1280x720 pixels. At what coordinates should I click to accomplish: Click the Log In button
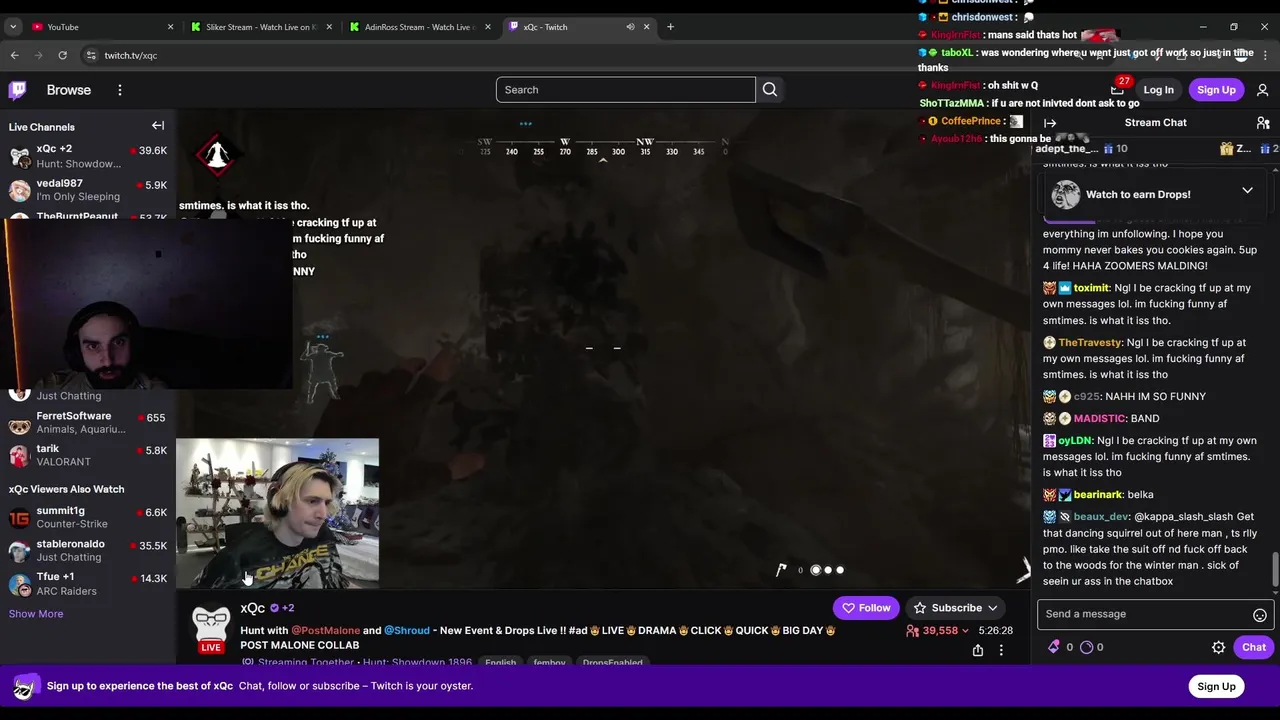pyautogui.click(x=1158, y=90)
